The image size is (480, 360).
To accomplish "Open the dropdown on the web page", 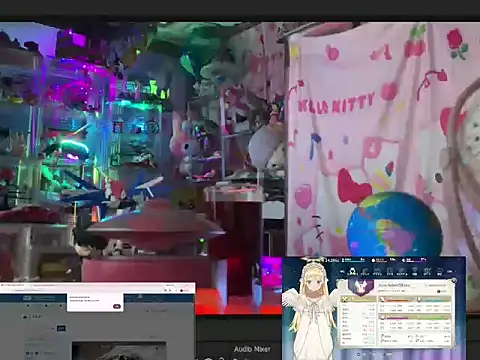I will 45,328.
